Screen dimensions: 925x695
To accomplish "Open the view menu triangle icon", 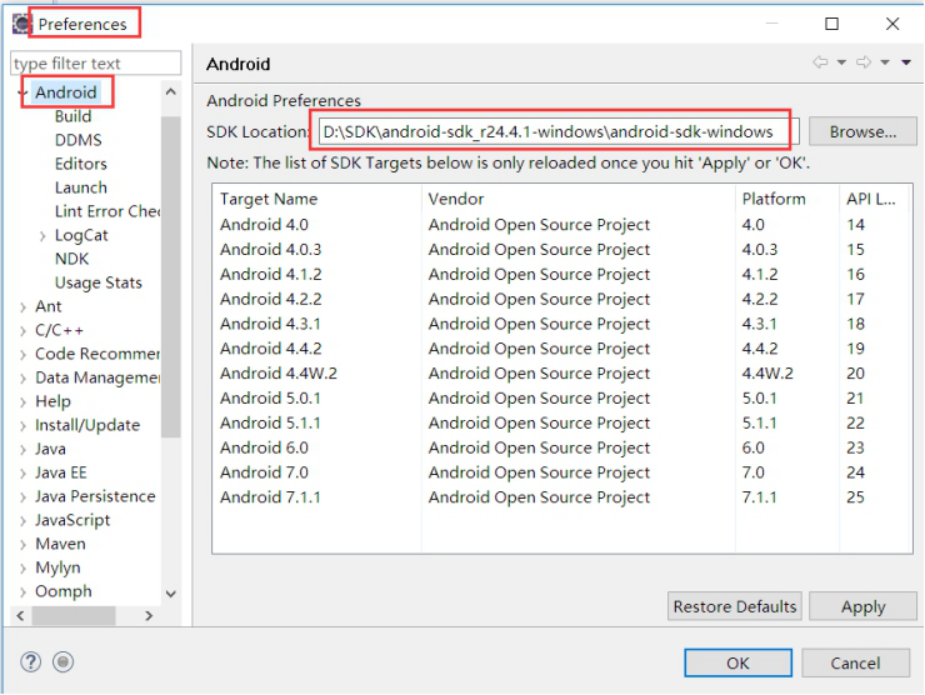I will [906, 63].
